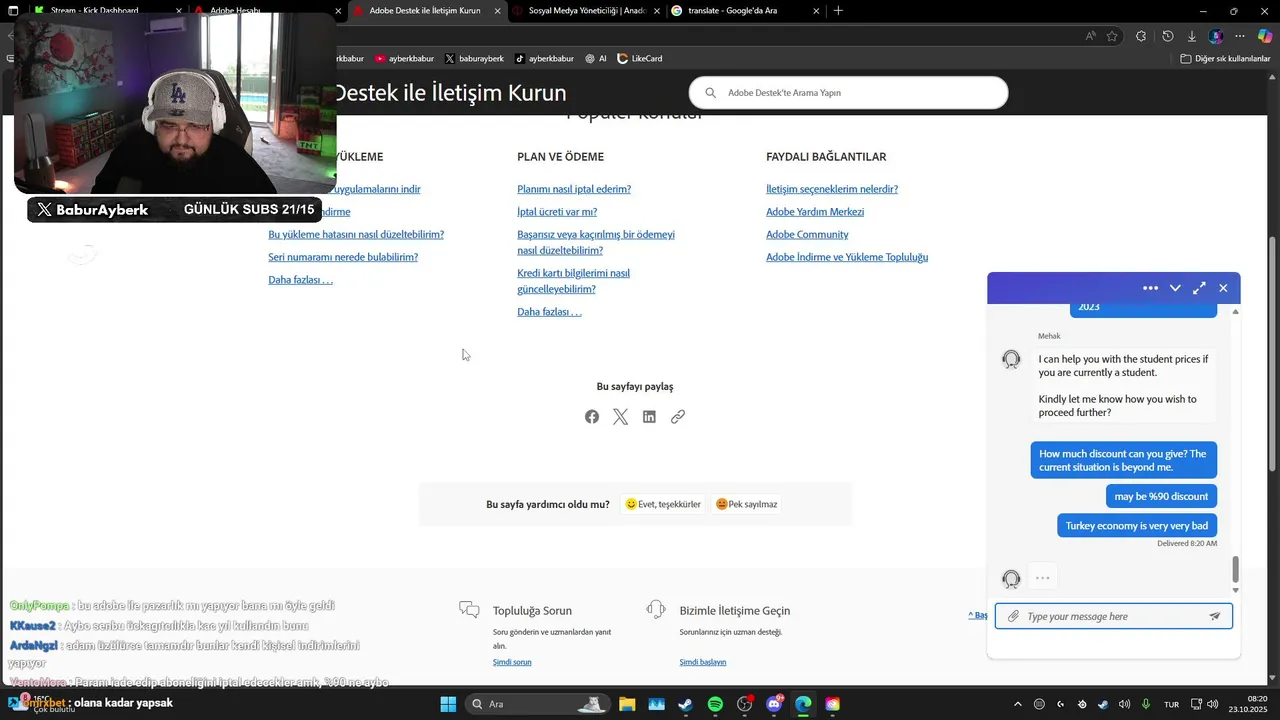Close the 'Sosyal Medya Yöneticiliği' tab
Screen dimensions: 1280x720
656,11
